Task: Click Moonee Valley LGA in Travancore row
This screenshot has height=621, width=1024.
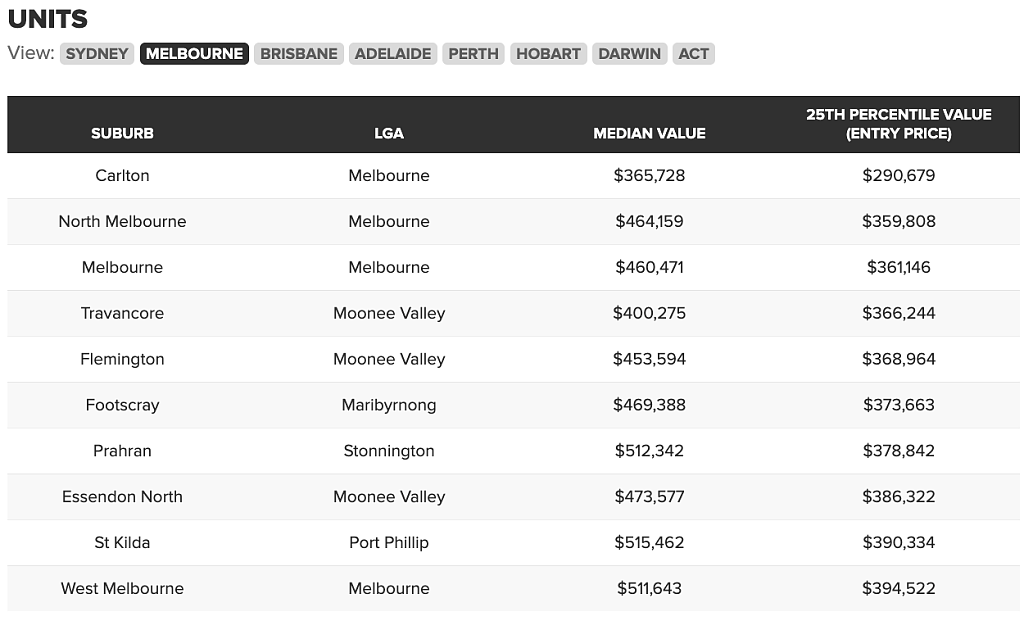Action: (x=389, y=313)
